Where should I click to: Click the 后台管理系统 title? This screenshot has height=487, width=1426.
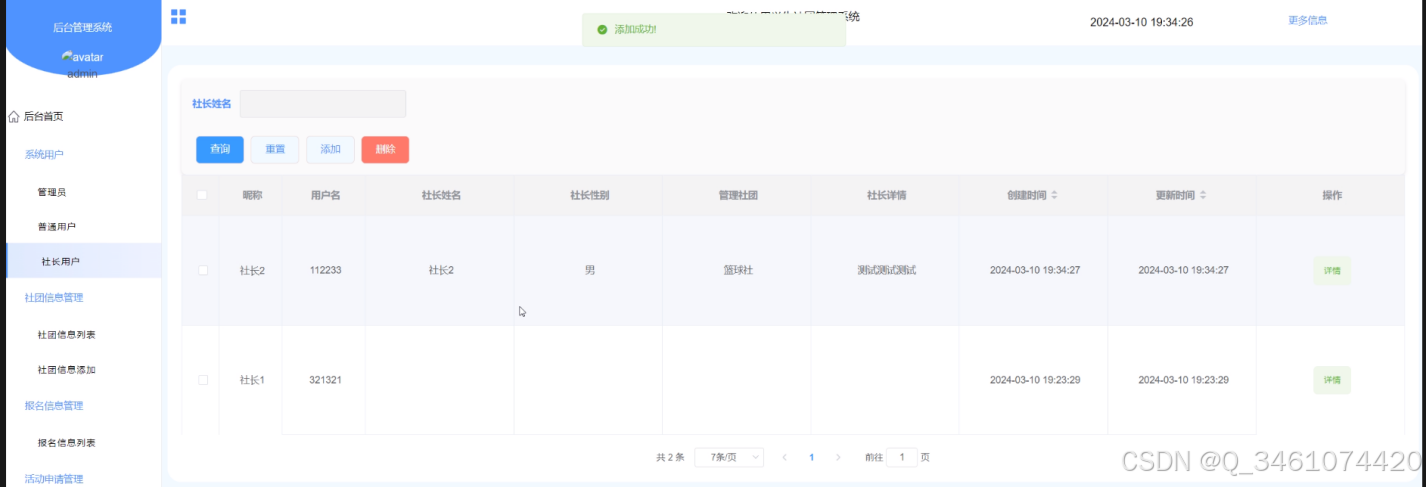coord(82,27)
